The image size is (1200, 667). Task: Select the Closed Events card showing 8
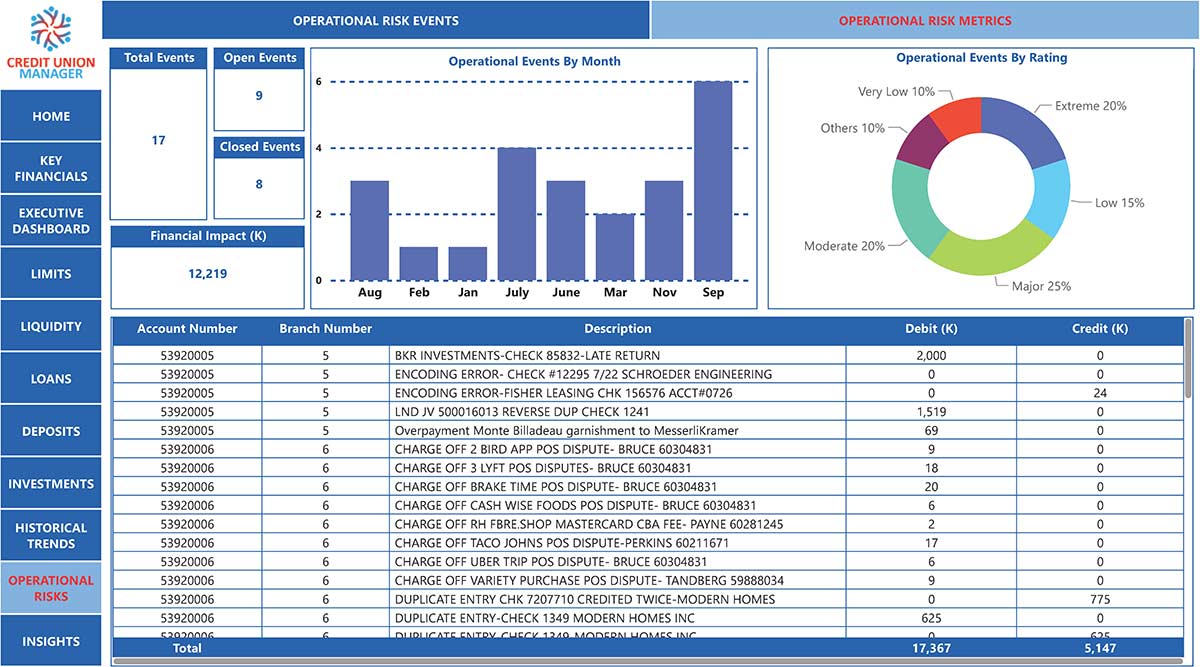coord(259,178)
